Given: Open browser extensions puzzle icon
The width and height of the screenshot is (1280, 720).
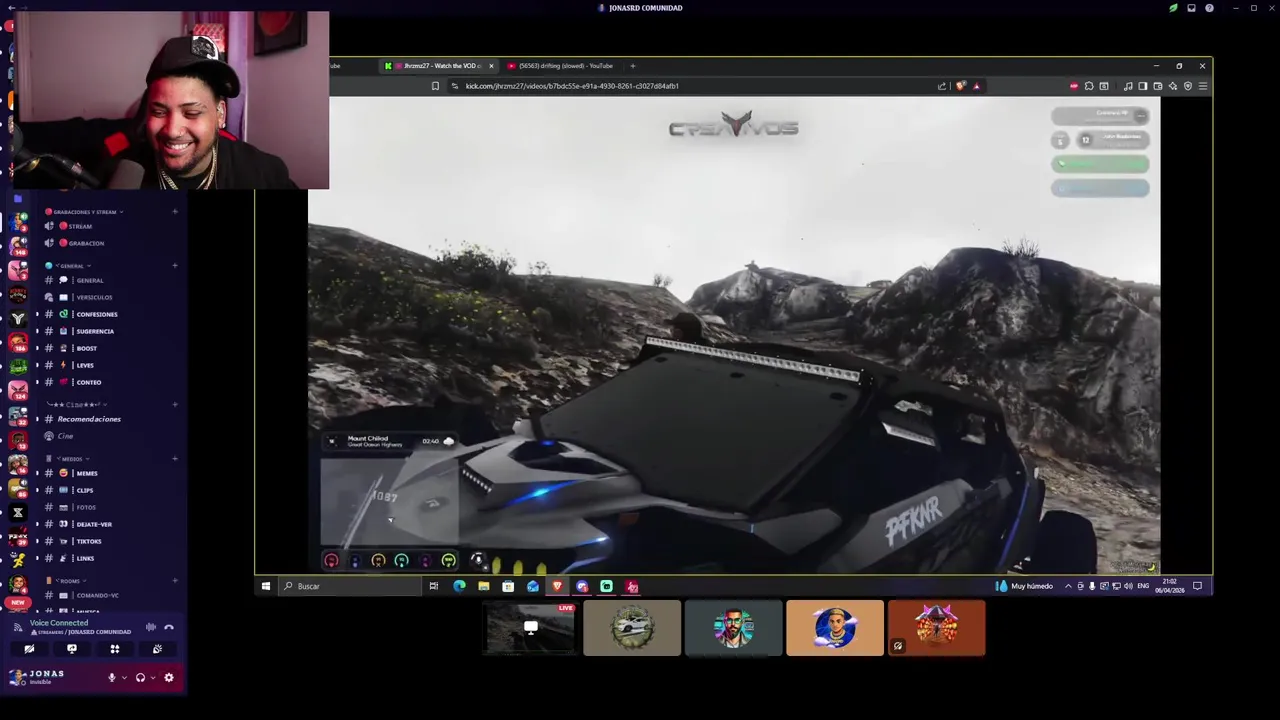Looking at the screenshot, I should 1089,86.
